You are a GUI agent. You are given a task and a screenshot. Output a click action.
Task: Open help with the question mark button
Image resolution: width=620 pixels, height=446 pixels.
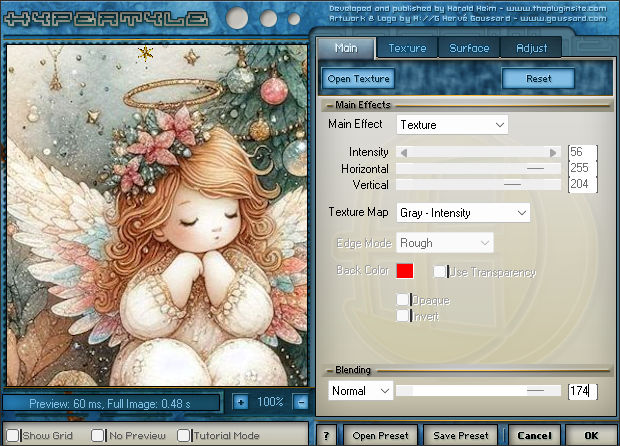point(327,436)
